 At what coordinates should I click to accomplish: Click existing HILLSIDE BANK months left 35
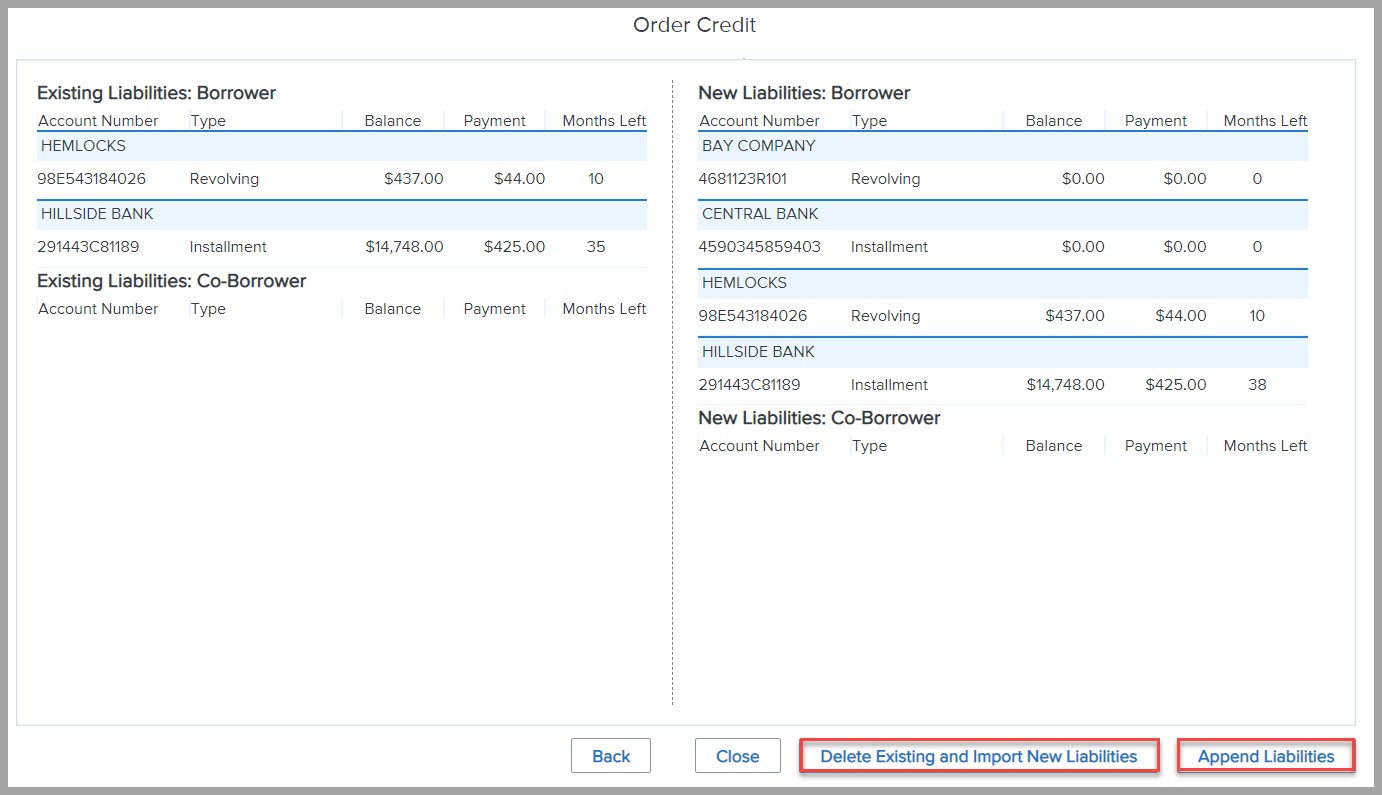tap(596, 247)
